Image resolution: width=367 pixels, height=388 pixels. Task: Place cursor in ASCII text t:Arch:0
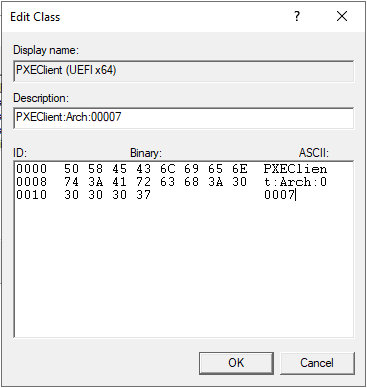click(295, 182)
